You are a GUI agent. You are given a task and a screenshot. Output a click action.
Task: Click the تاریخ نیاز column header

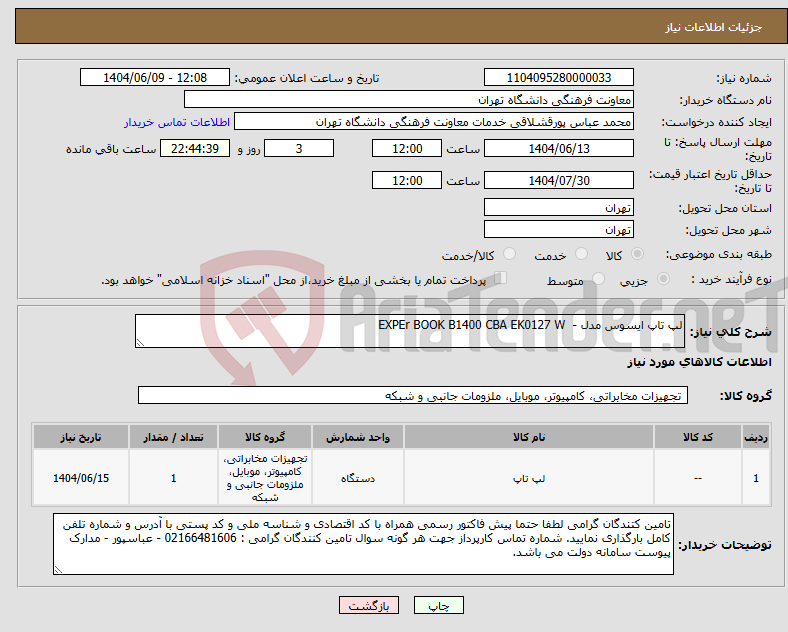click(x=81, y=437)
